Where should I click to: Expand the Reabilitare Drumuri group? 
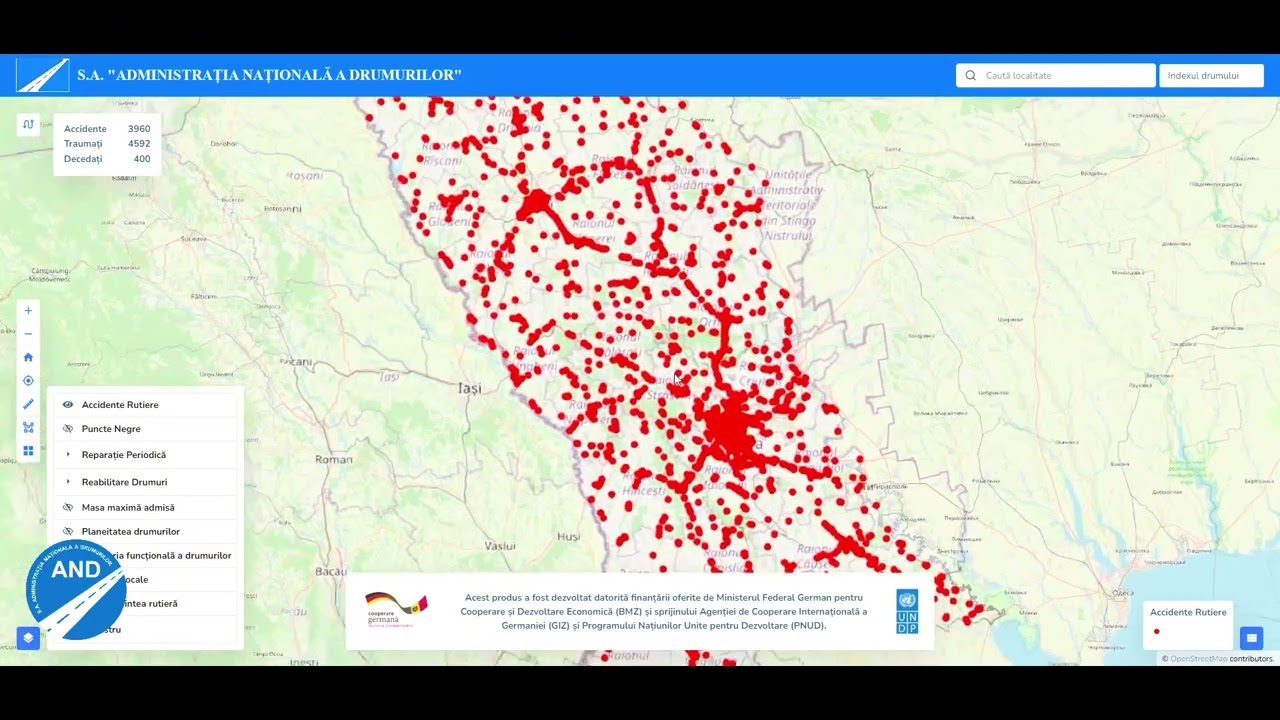point(68,482)
